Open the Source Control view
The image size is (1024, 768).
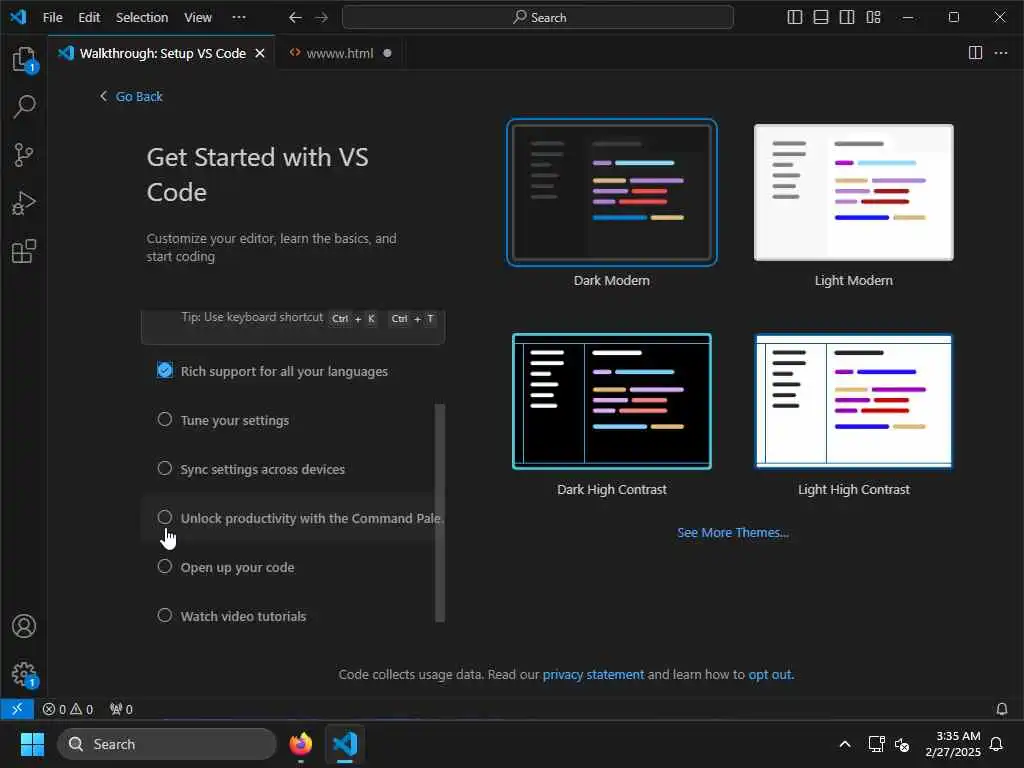click(24, 155)
